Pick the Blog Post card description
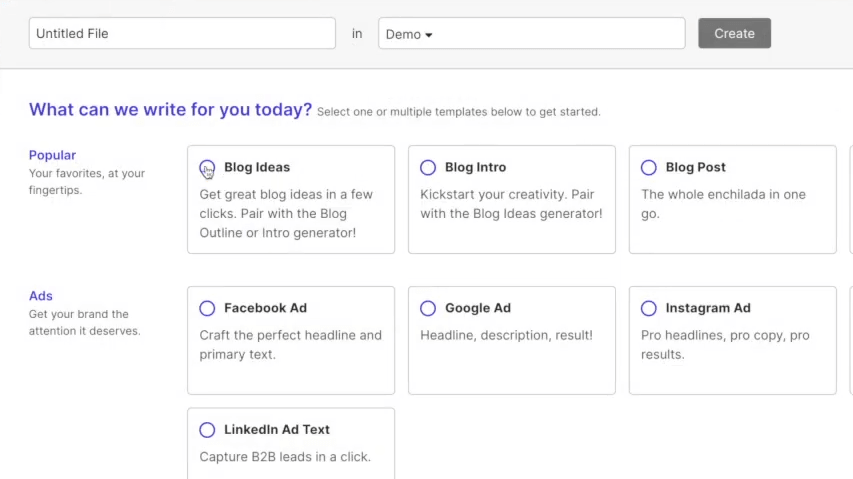This screenshot has width=853, height=479. 723,204
